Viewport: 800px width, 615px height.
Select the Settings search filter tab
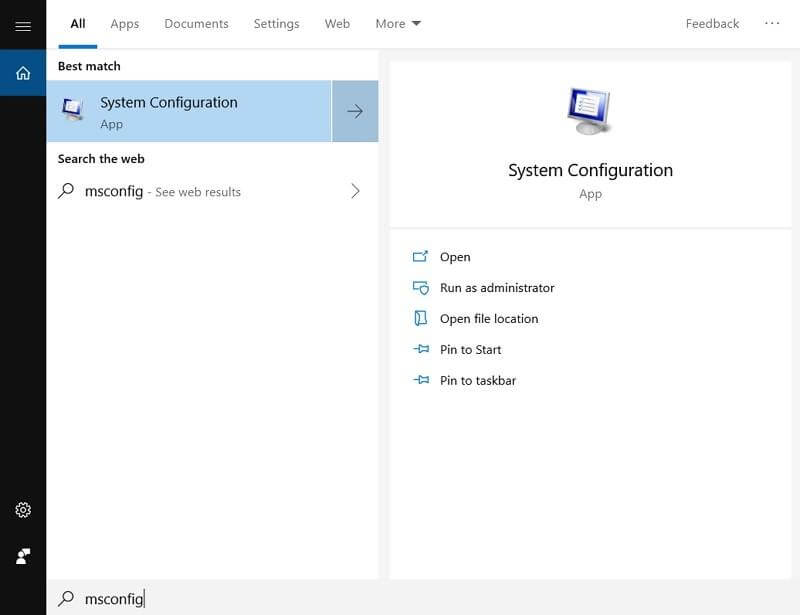pos(276,23)
